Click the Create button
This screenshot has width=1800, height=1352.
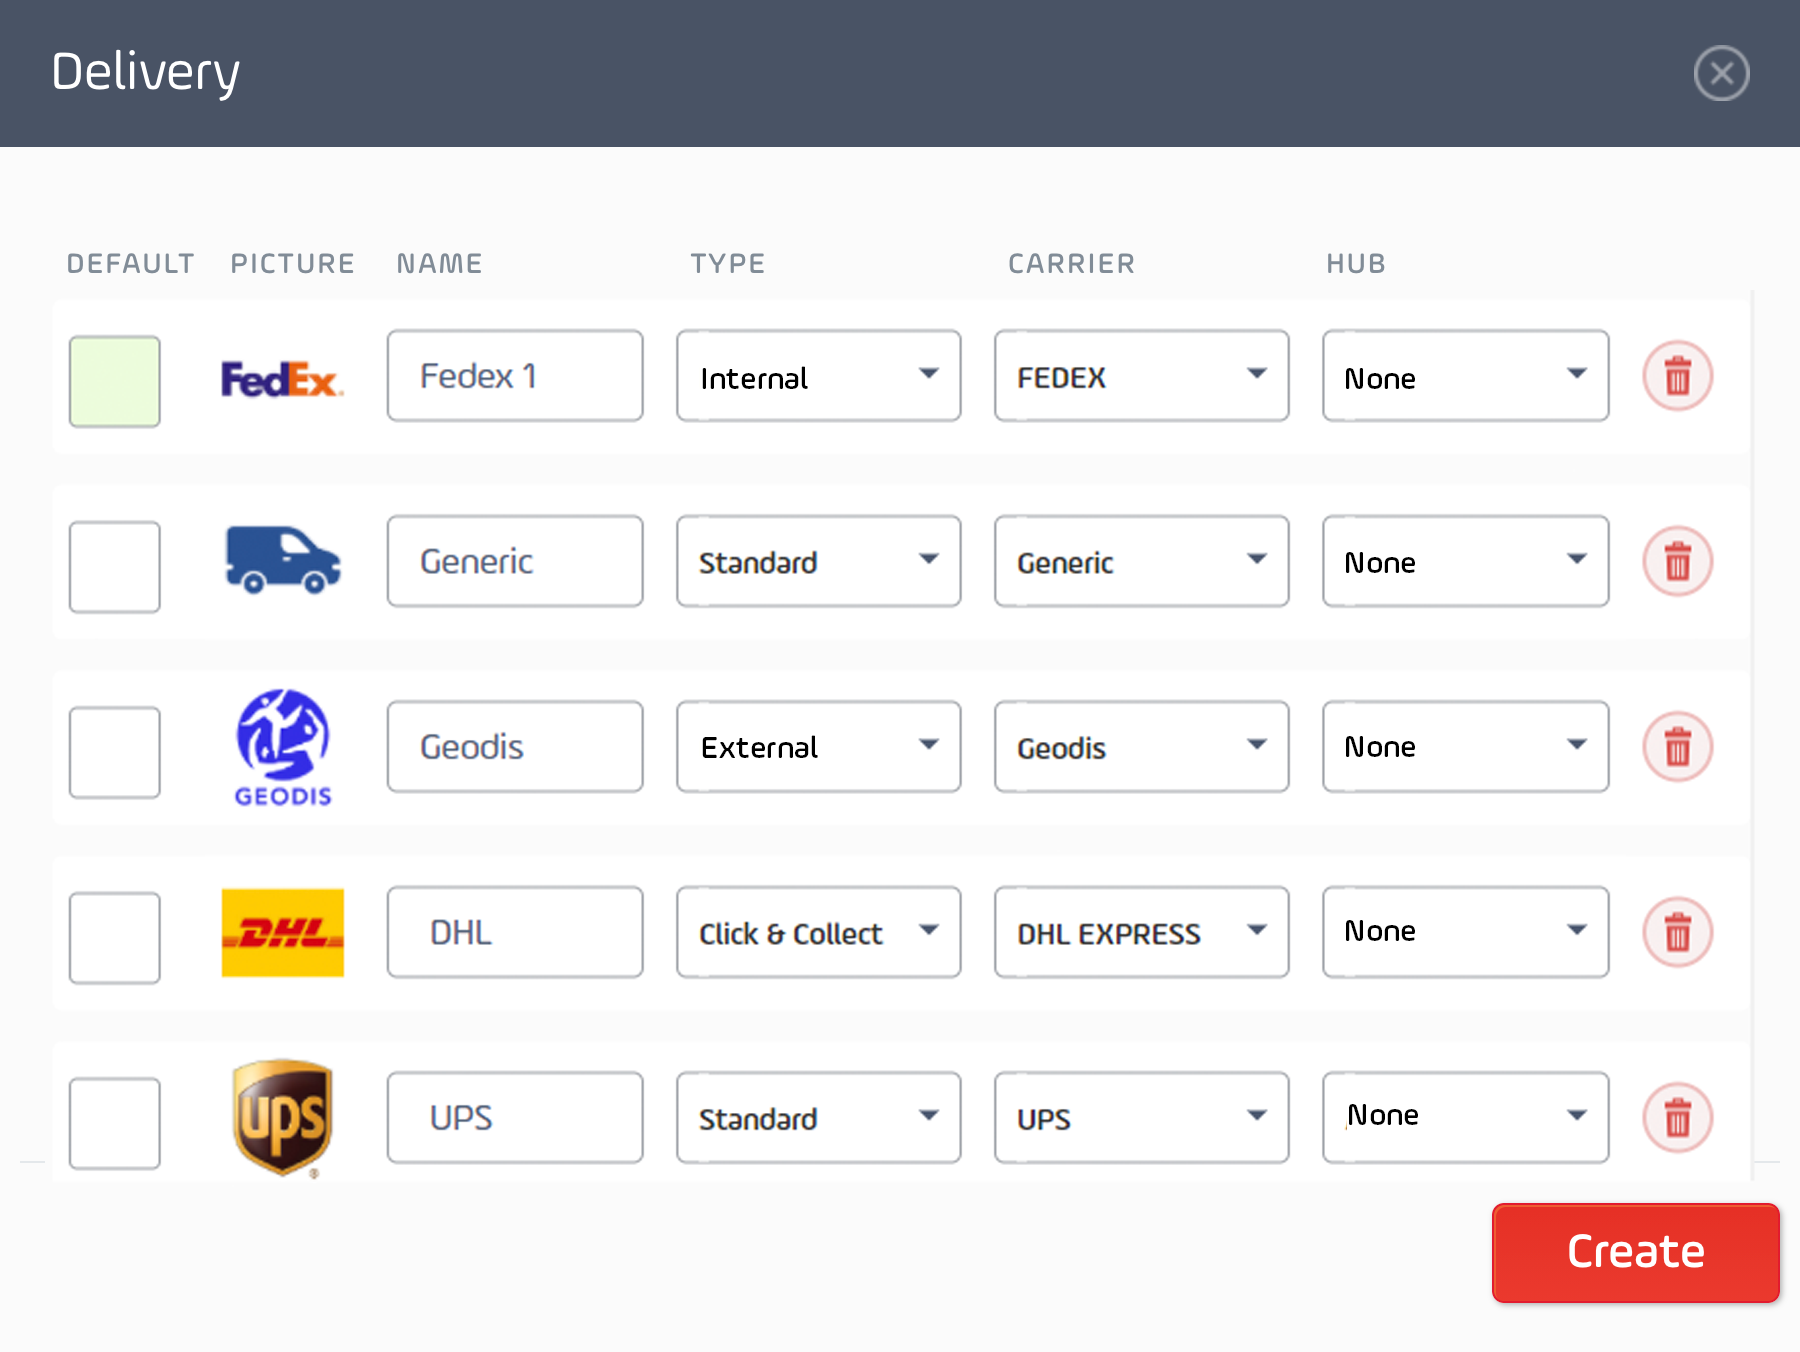(1635, 1252)
